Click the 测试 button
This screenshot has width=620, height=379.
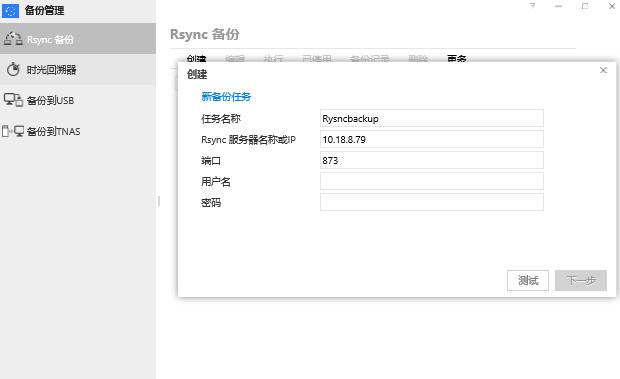528,280
